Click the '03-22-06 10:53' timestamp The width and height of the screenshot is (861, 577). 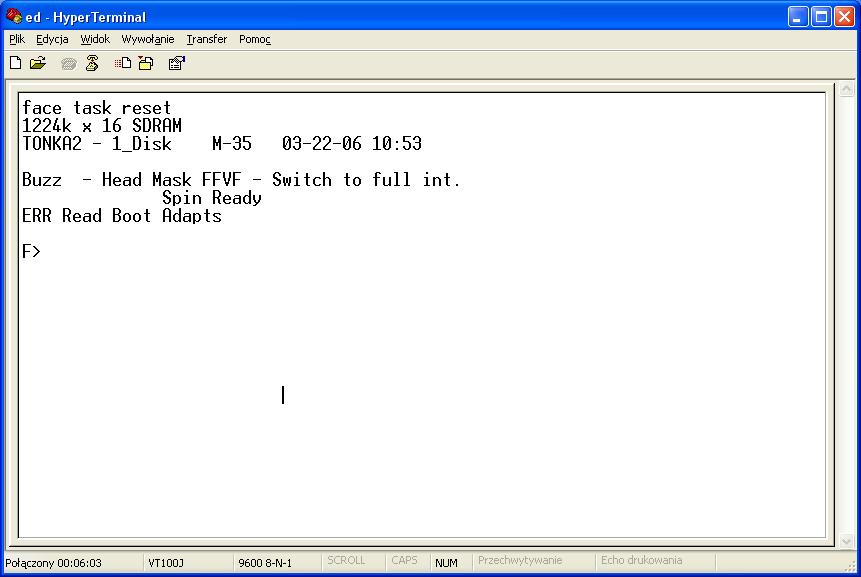click(352, 144)
